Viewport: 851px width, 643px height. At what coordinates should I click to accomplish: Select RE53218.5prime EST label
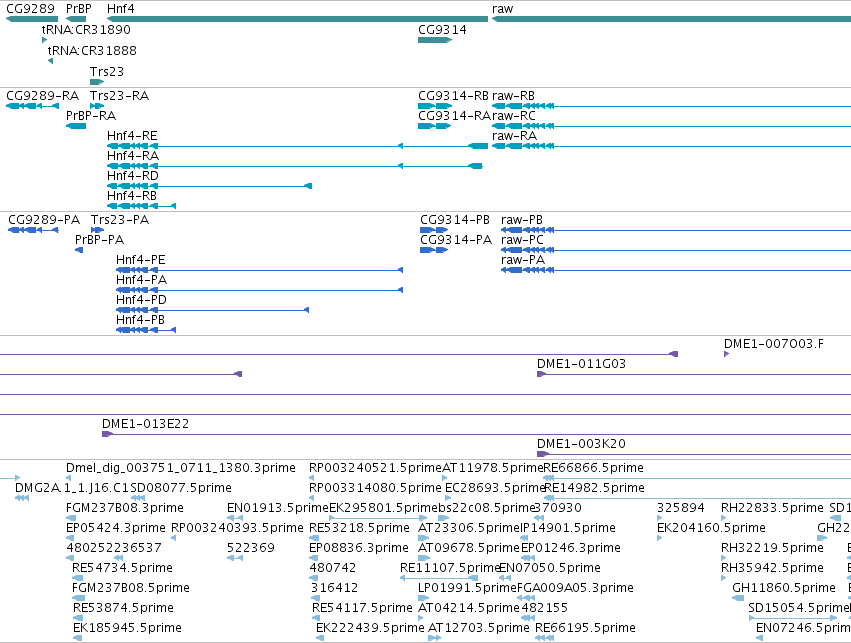359,528
